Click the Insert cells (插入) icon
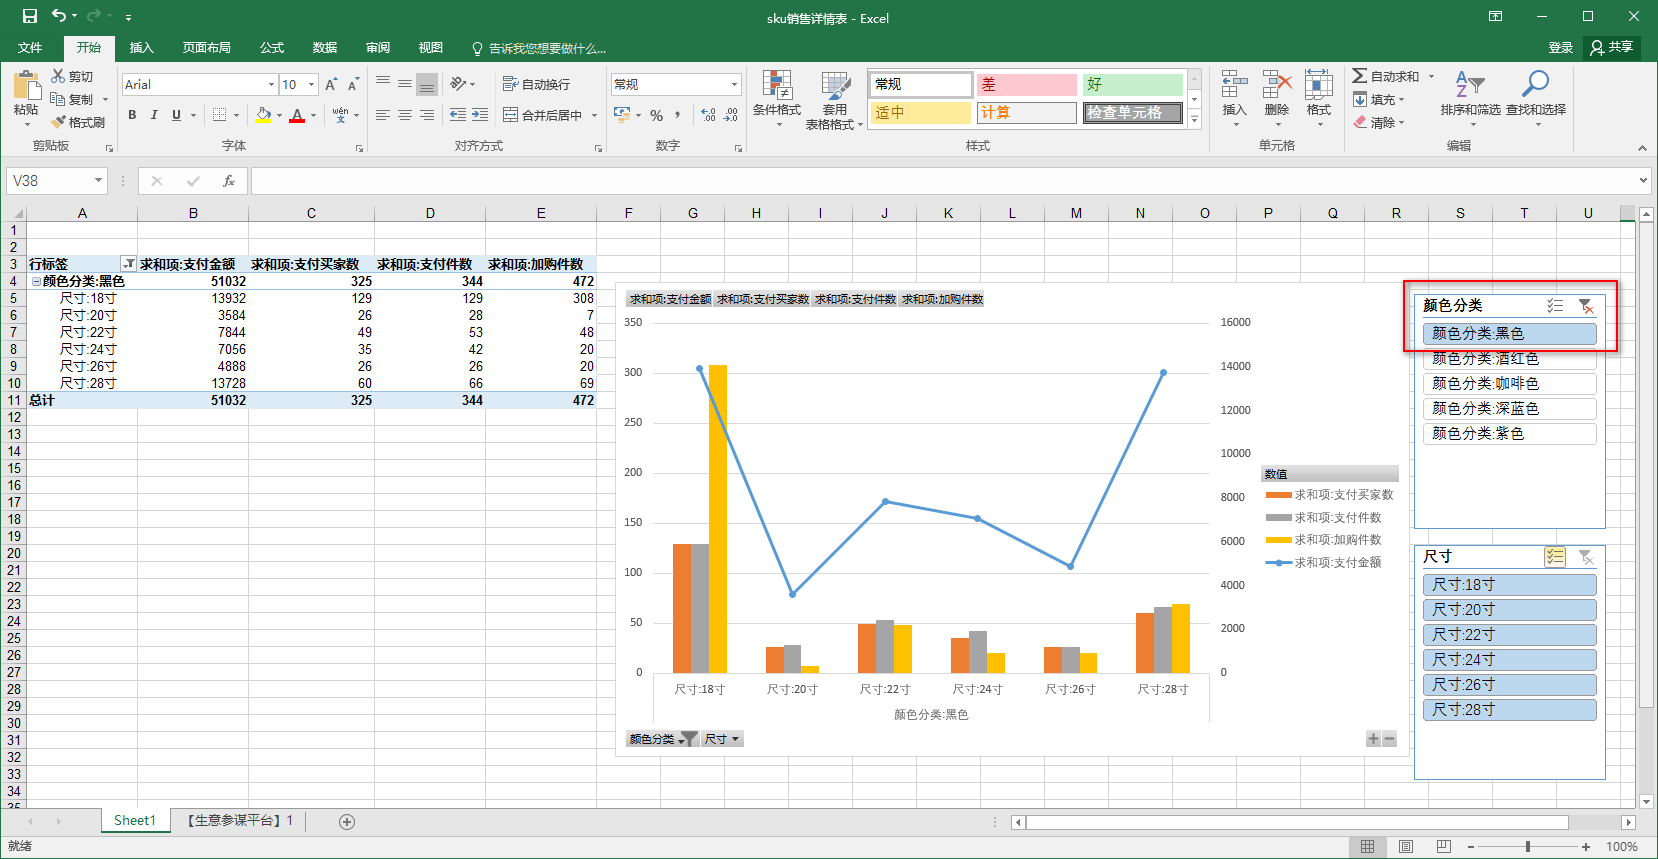This screenshot has width=1658, height=859. pos(1235,97)
